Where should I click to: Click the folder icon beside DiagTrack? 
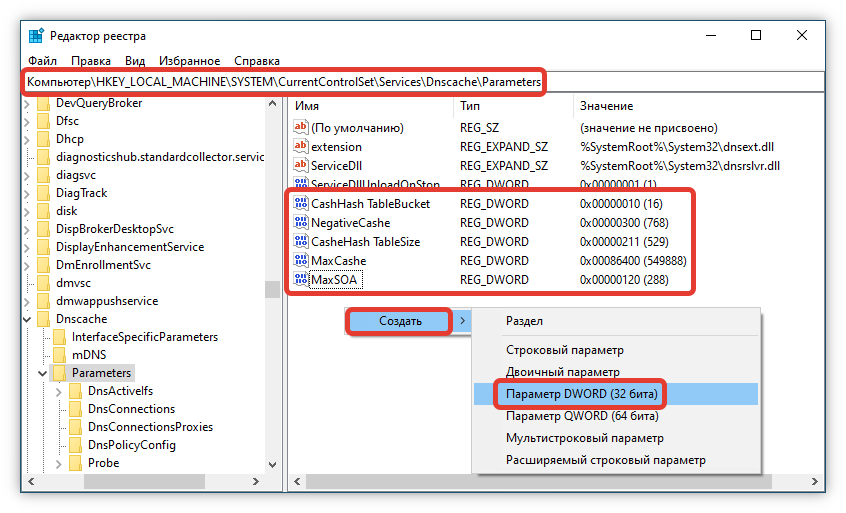point(43,193)
